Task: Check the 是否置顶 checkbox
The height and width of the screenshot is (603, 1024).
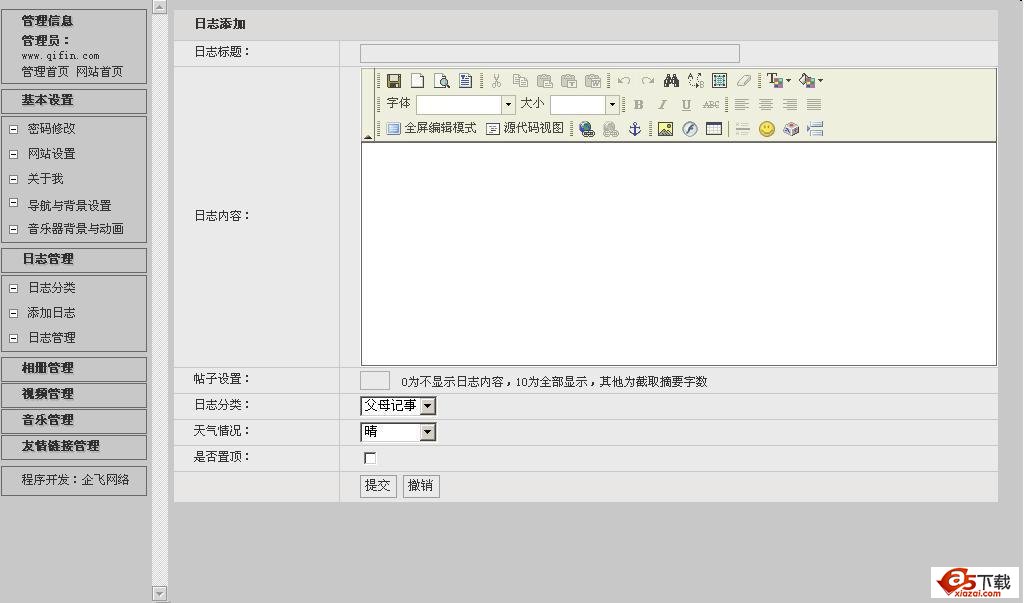Action: pos(370,458)
